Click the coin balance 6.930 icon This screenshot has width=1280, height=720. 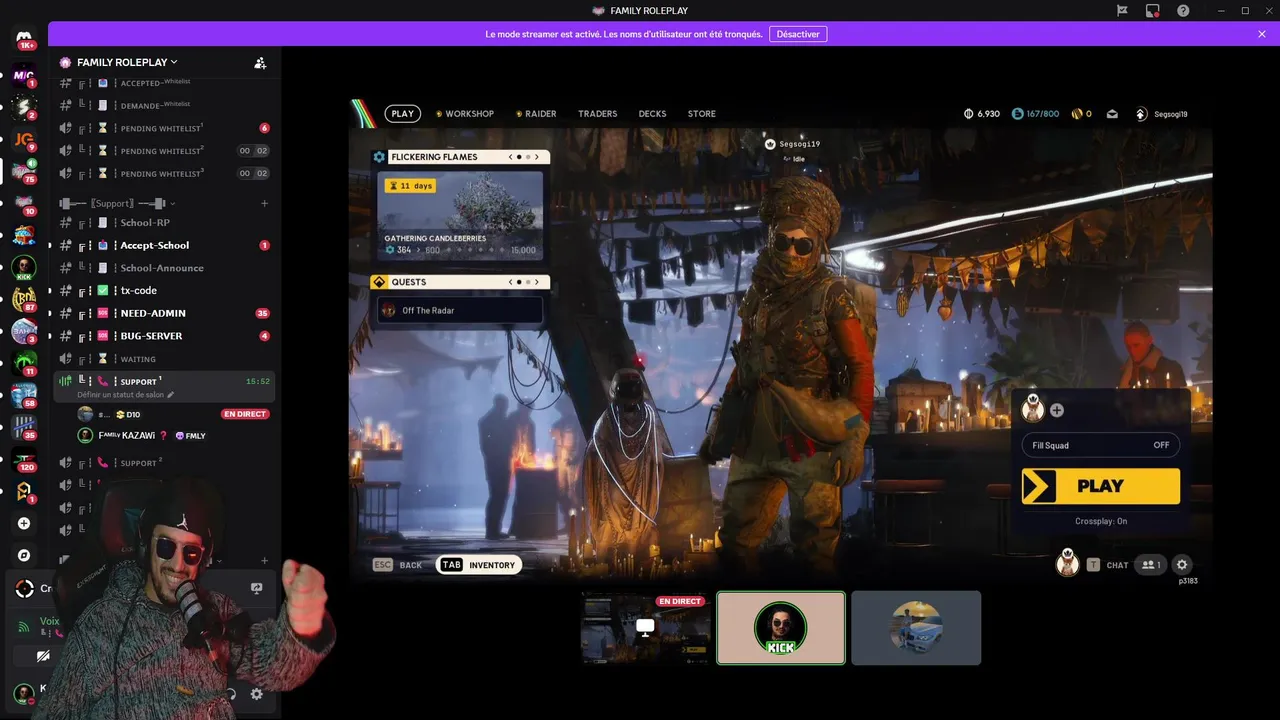click(968, 114)
